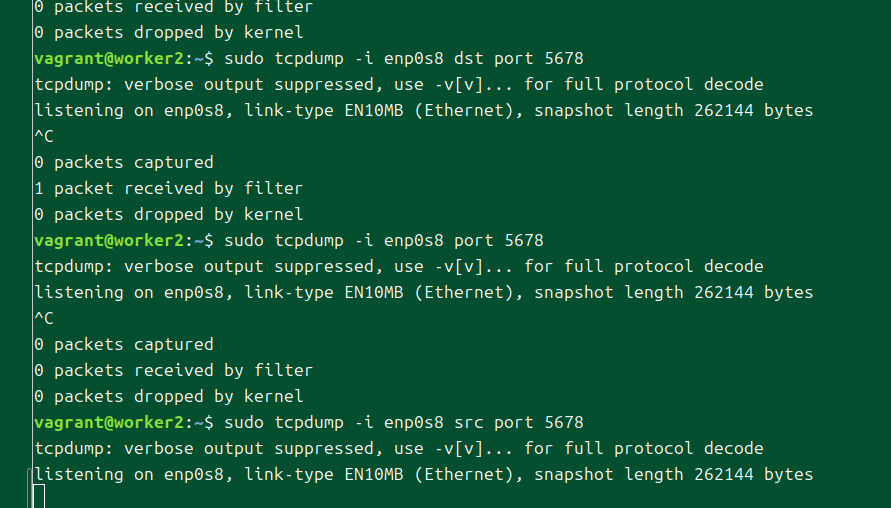The image size is (891, 508).
Task: Click the "listening on enp0s8" line above the cursor
Action: pos(138,474)
